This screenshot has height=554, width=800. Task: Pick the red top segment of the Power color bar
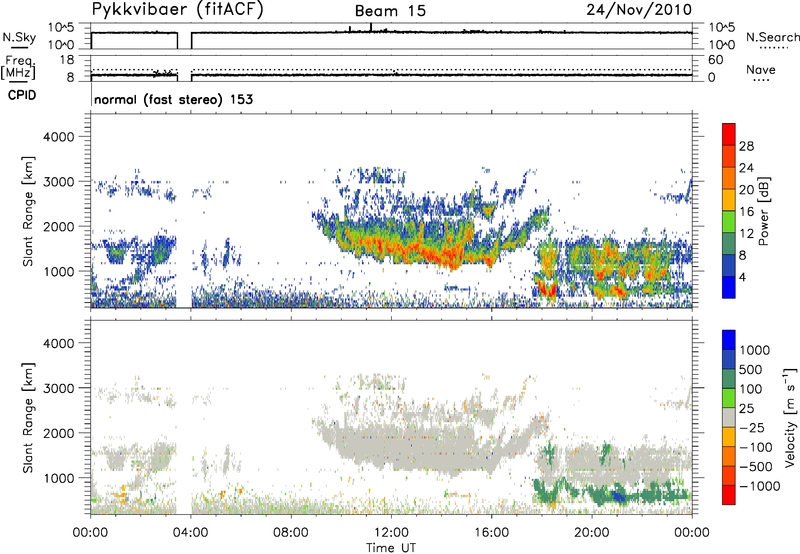click(729, 134)
